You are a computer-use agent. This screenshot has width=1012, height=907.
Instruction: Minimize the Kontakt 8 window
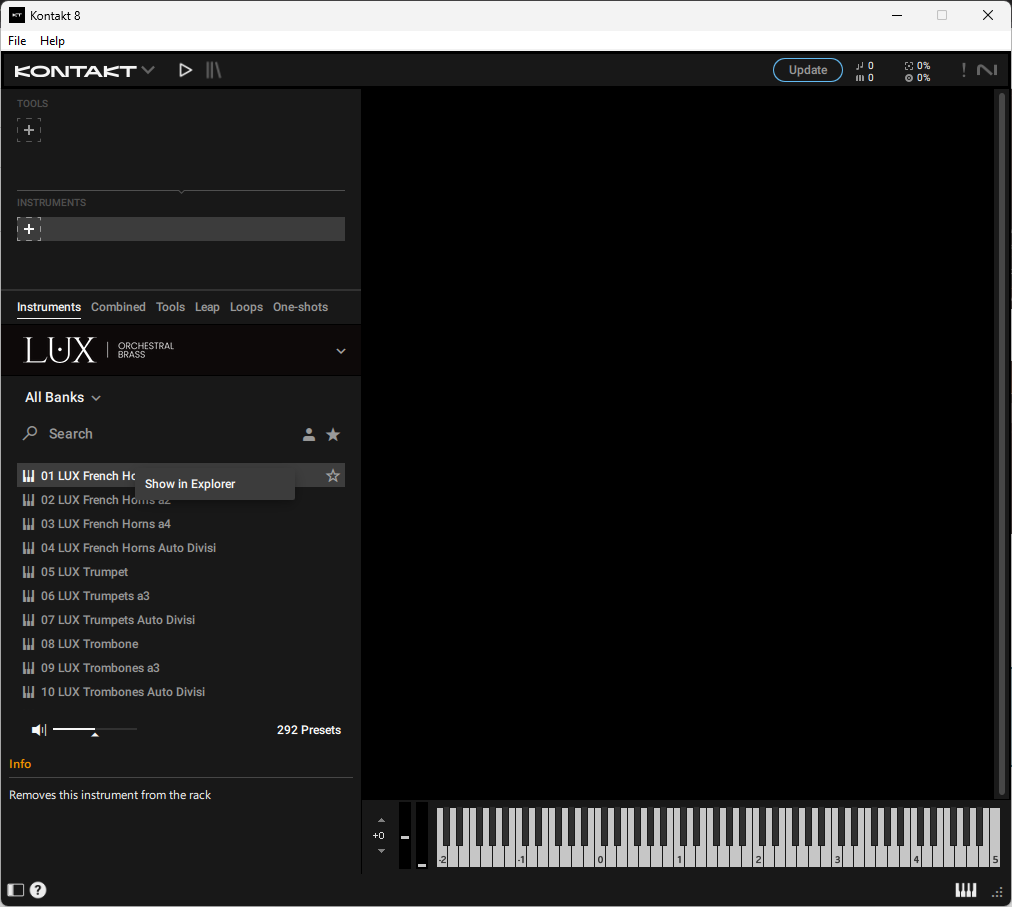click(897, 15)
